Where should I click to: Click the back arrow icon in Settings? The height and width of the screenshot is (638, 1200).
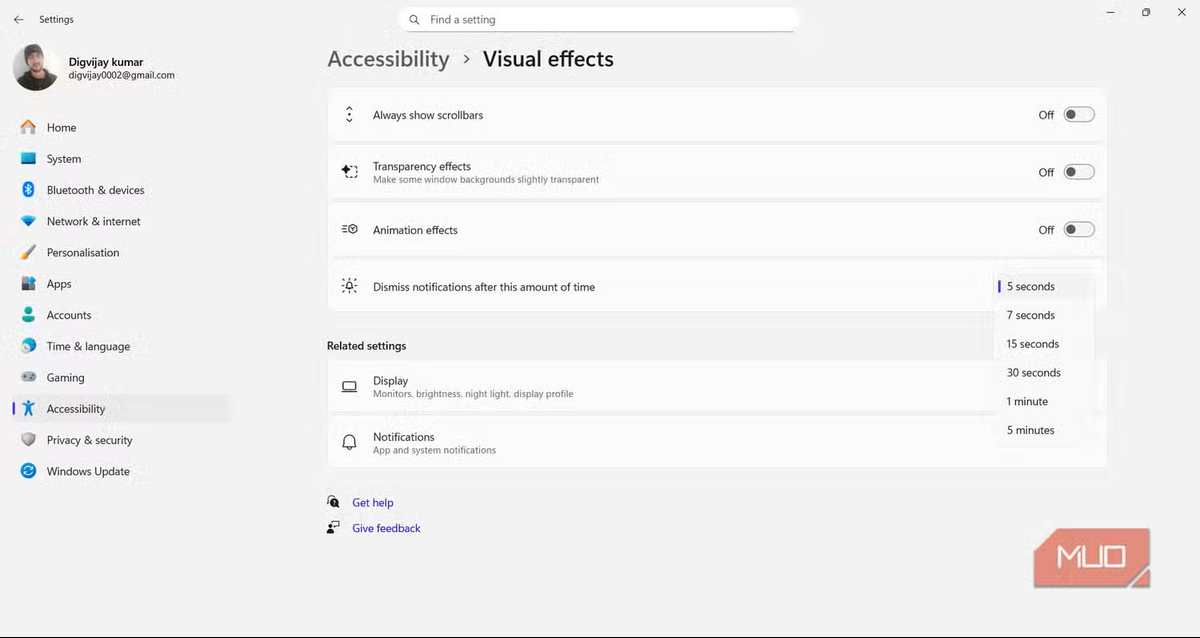click(18, 19)
